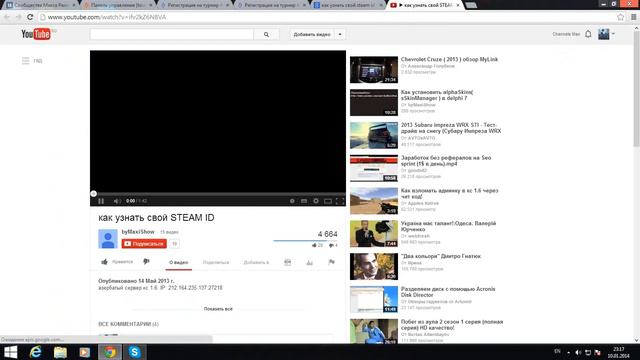Click the YouTube search field
The height and width of the screenshot is (360, 640).
pos(171,35)
